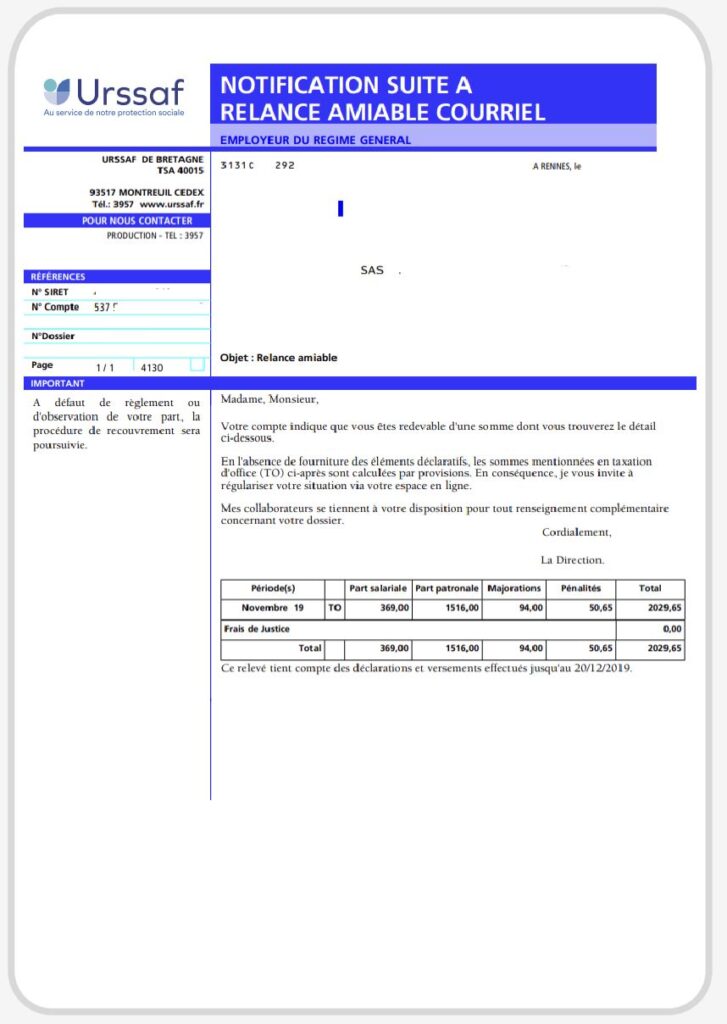
Task: Click the small blue marker above SAS
Action: pyautogui.click(x=341, y=209)
